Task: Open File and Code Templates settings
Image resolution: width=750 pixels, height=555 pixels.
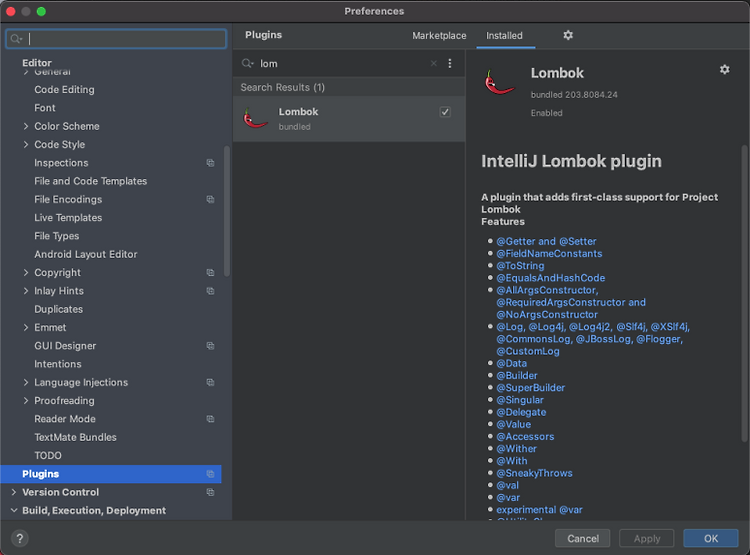Action: [90, 181]
